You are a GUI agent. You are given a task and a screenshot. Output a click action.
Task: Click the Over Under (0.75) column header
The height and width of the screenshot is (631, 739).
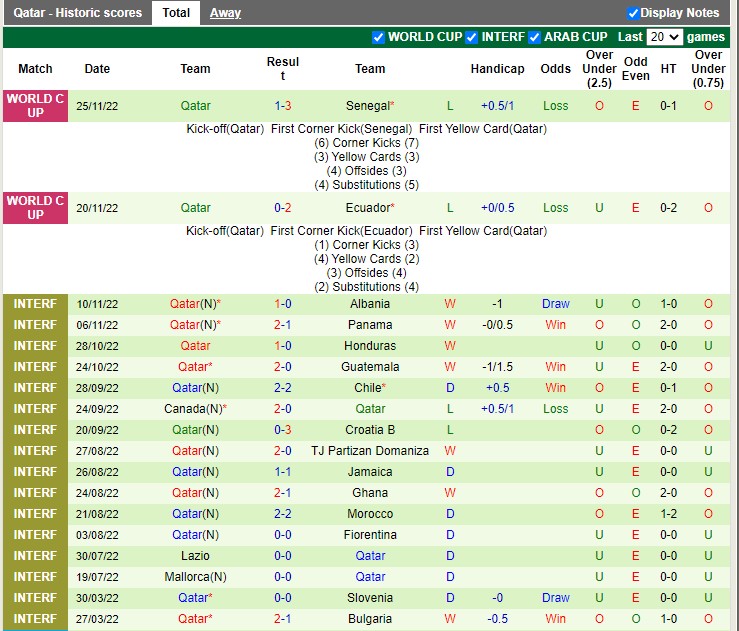click(708, 69)
